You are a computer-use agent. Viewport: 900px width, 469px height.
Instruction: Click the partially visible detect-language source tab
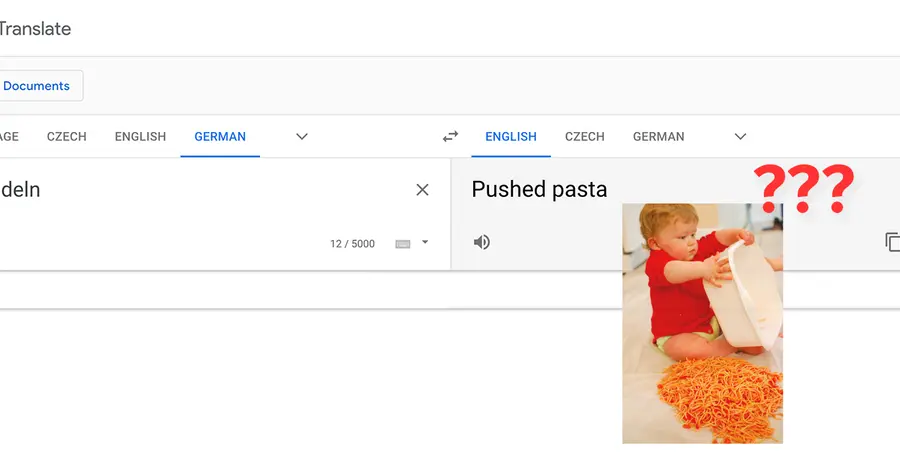pyautogui.click(x=8, y=137)
